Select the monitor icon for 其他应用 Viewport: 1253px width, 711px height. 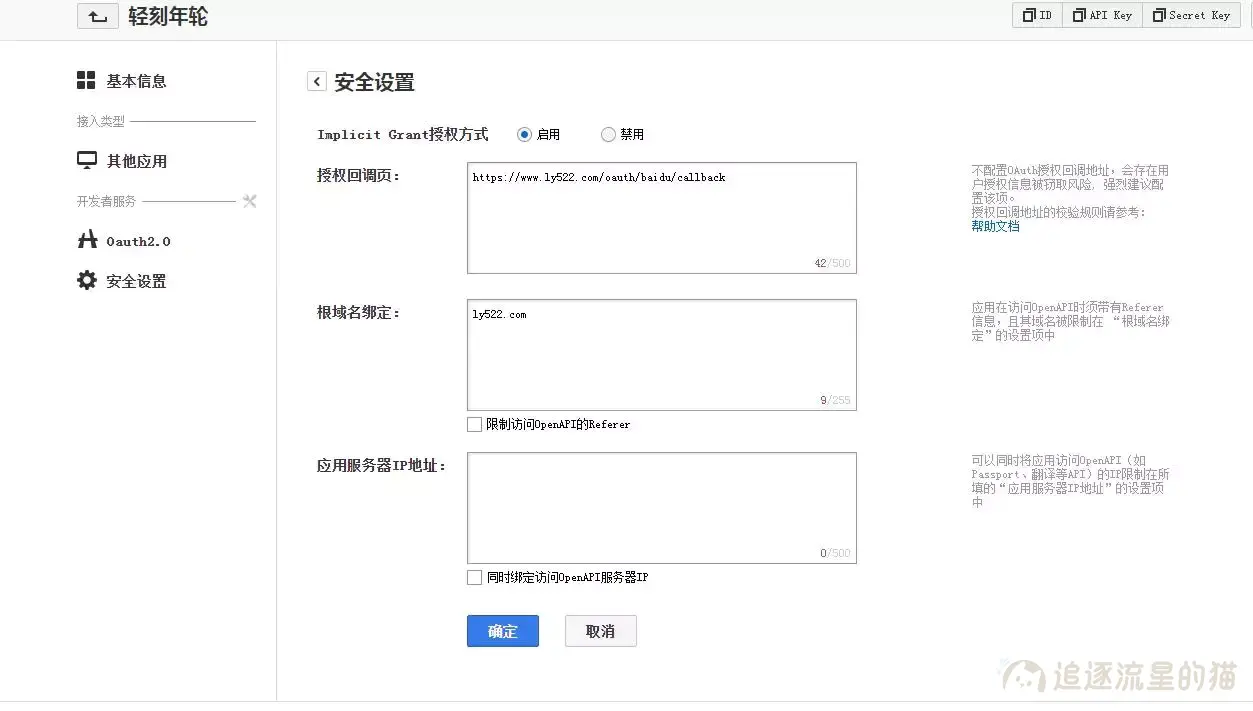87,160
